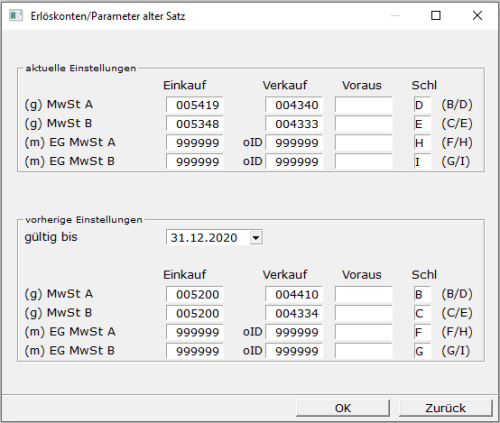Viewport: 500px width, 423px height.
Task: Click previous Schl field containing B
Action: tap(422, 294)
